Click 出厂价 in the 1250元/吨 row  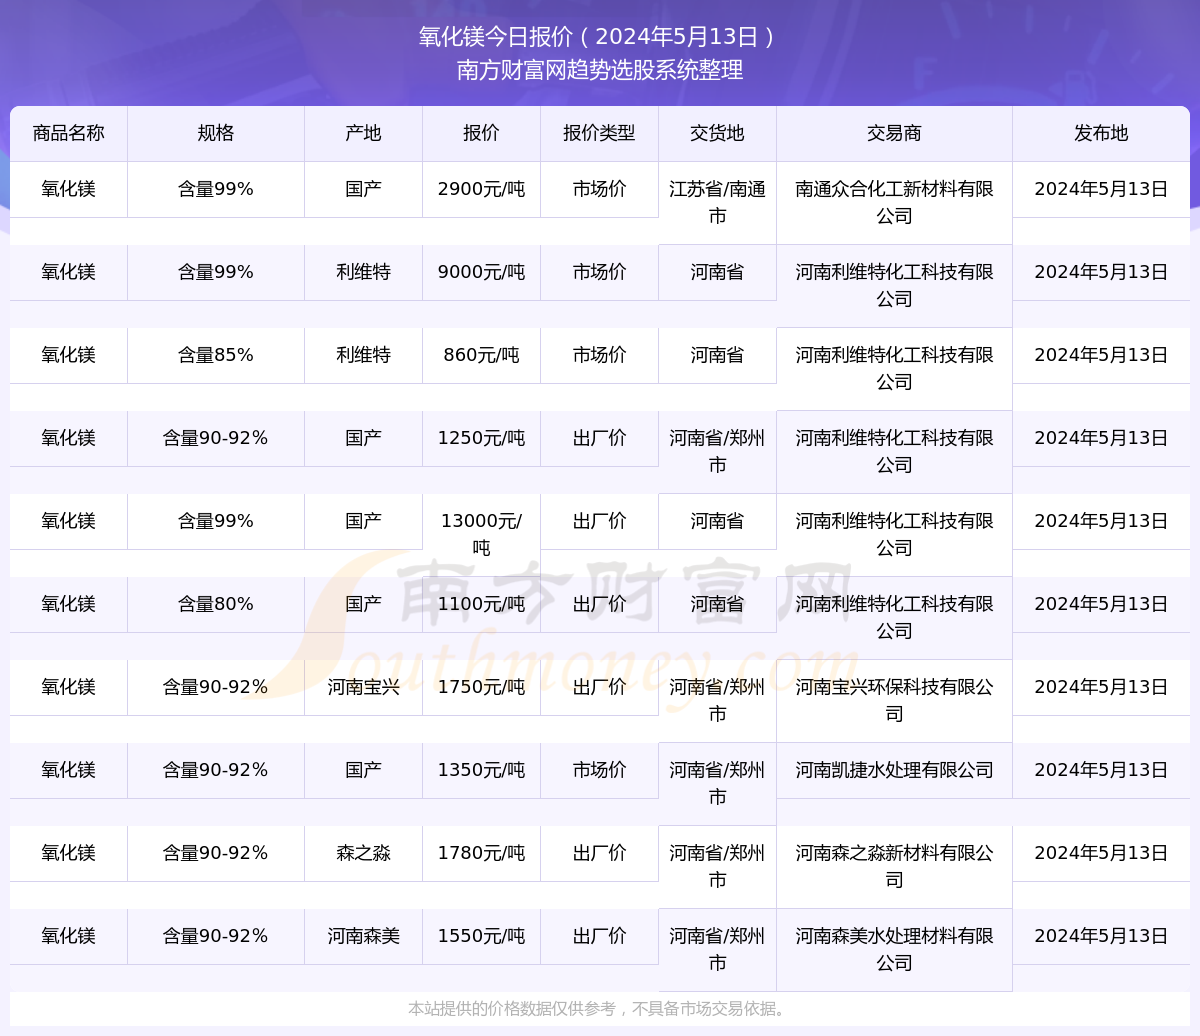point(599,438)
